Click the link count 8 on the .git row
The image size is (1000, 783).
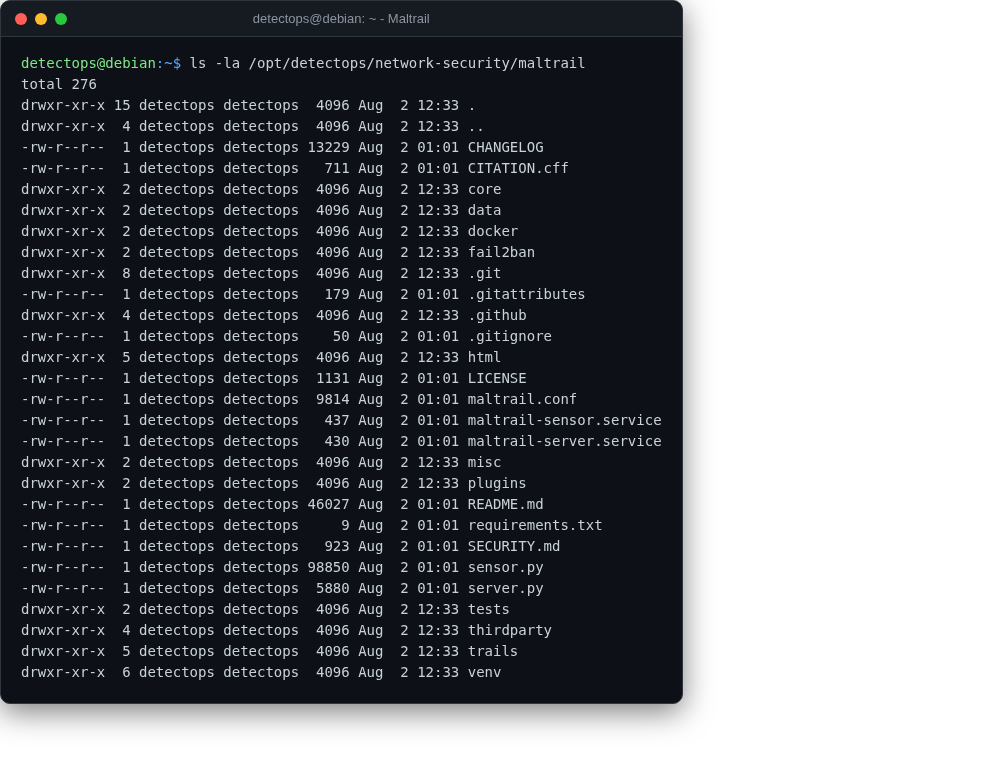coord(126,274)
